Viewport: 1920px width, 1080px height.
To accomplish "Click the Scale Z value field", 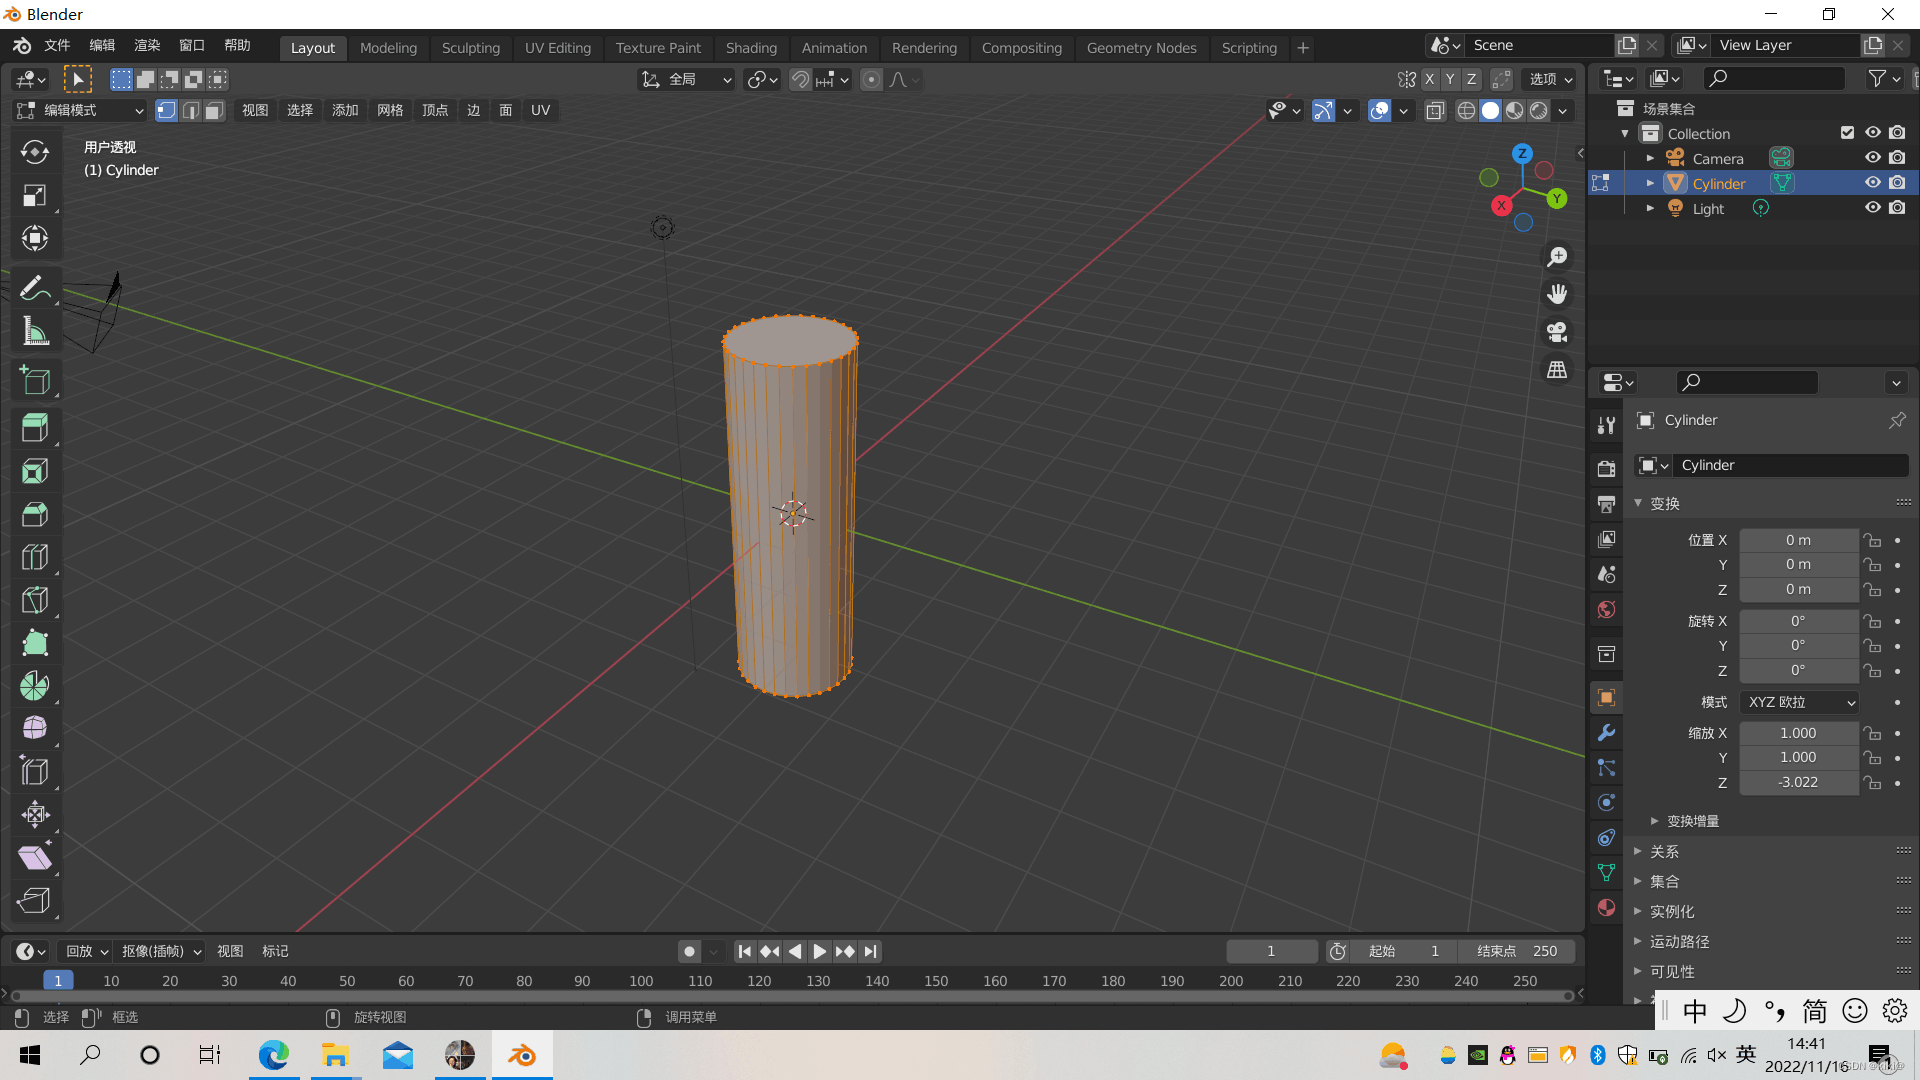I will tap(1798, 783).
